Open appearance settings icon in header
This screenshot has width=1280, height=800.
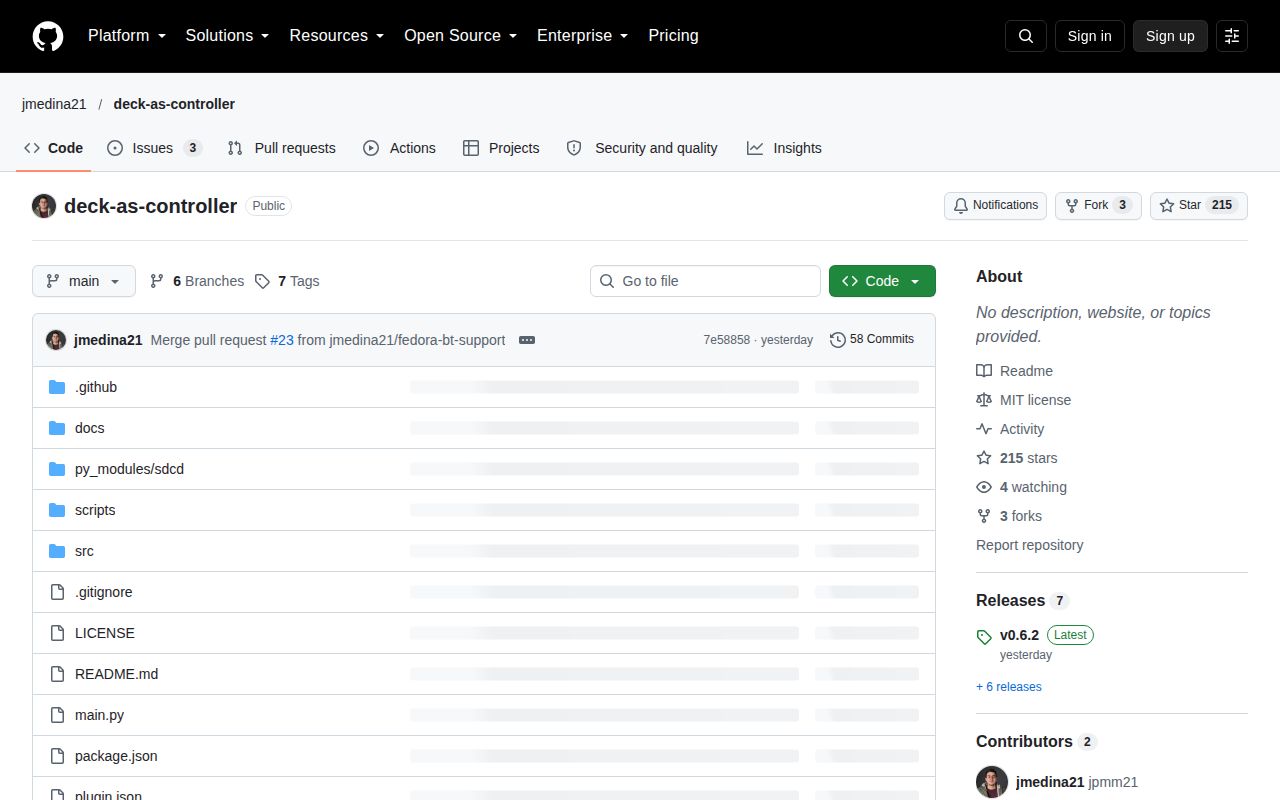(1232, 36)
